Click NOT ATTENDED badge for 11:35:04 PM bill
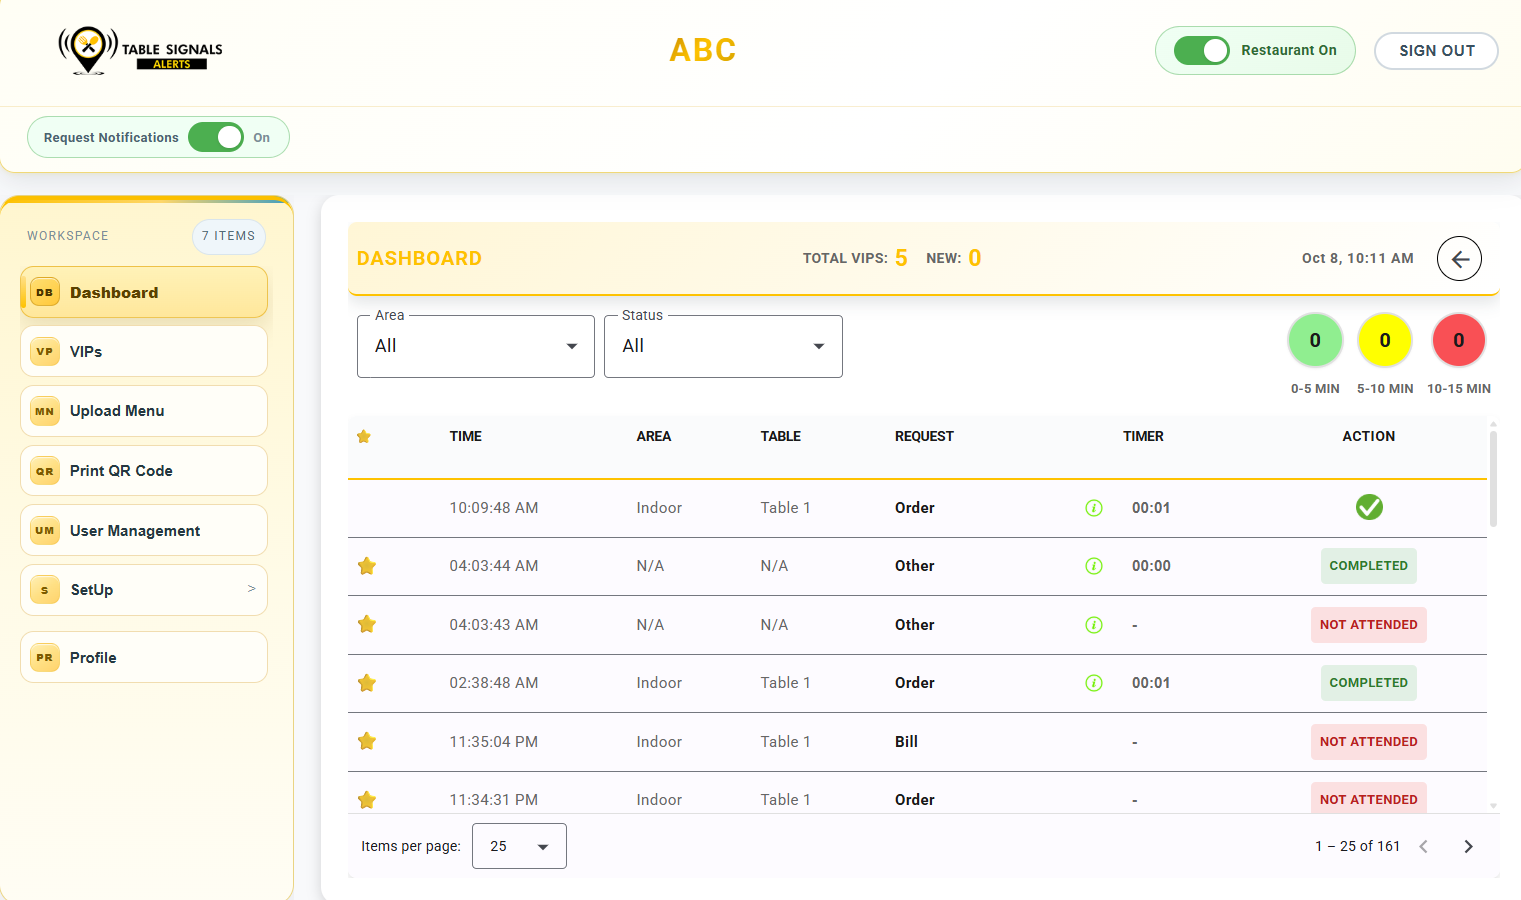 [x=1368, y=742]
